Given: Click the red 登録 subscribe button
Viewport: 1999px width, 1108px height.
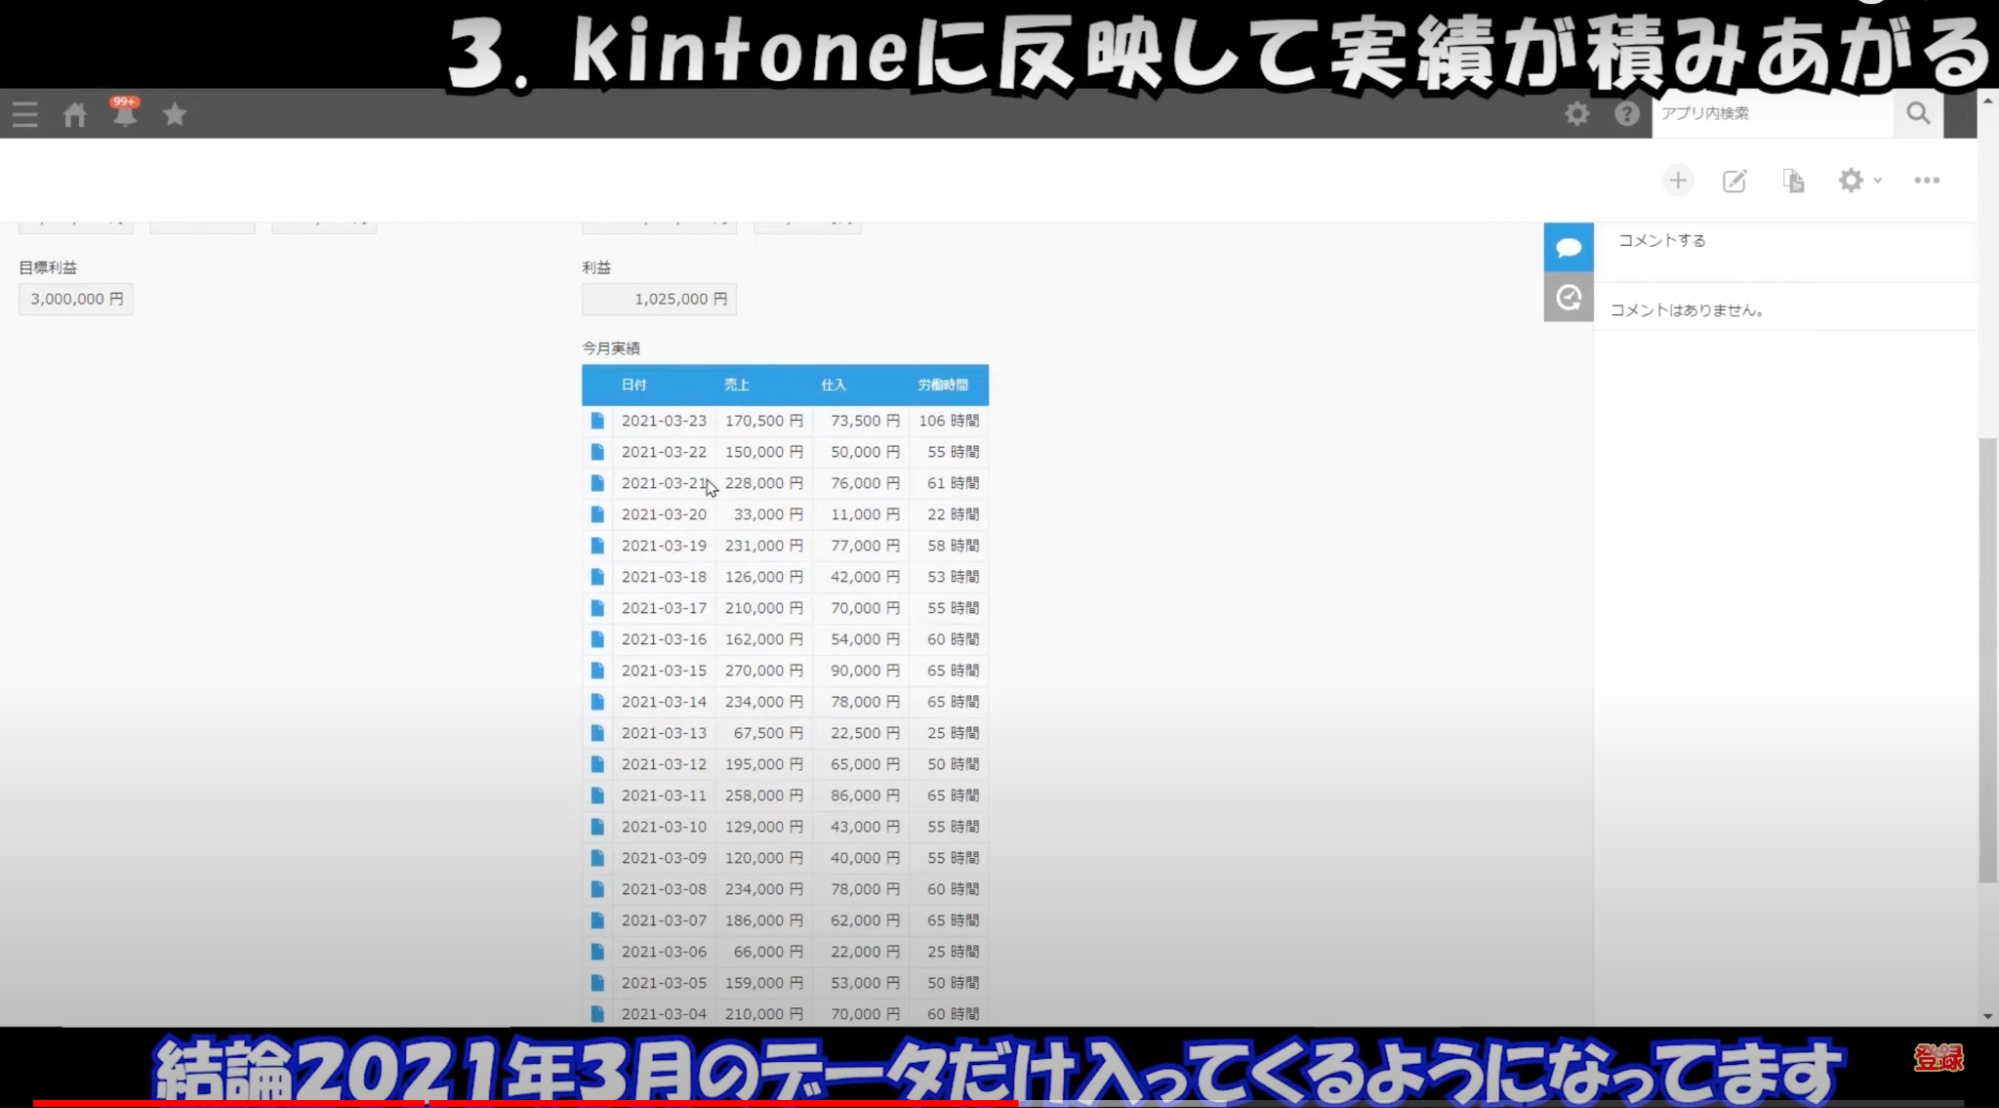Looking at the screenshot, I should (x=1938, y=1058).
